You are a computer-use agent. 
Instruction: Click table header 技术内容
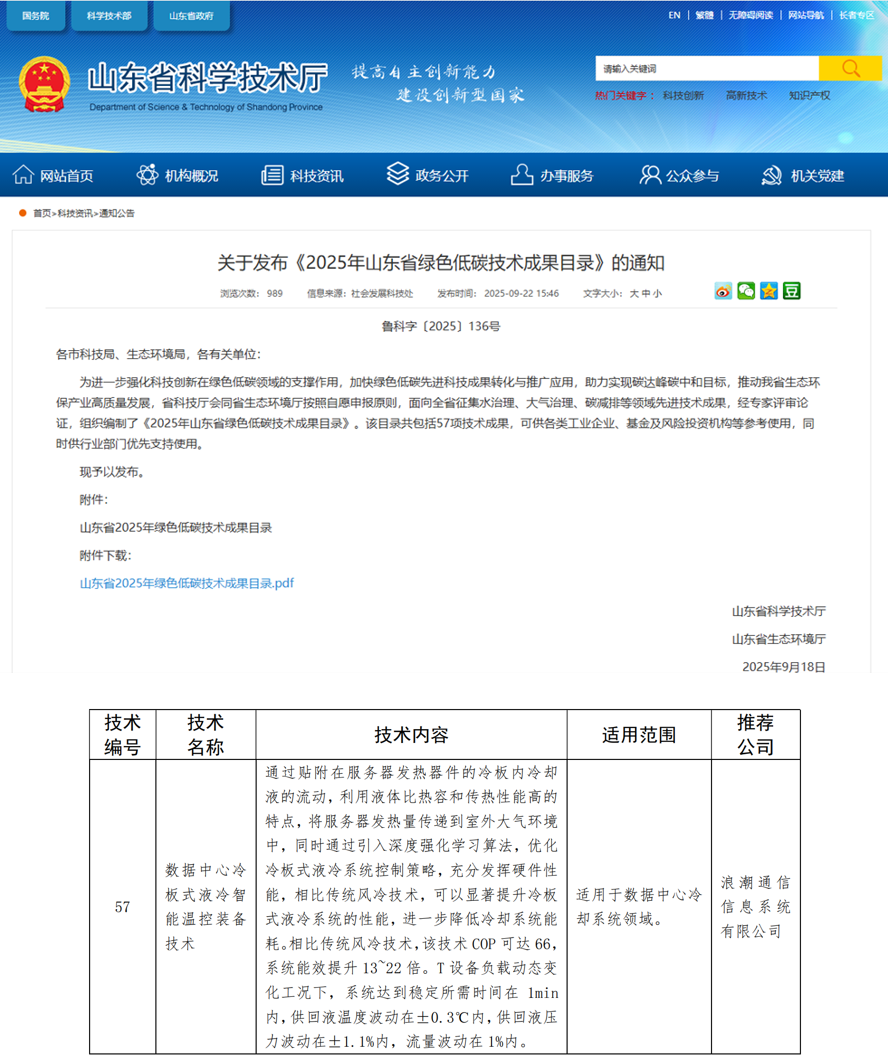point(411,735)
